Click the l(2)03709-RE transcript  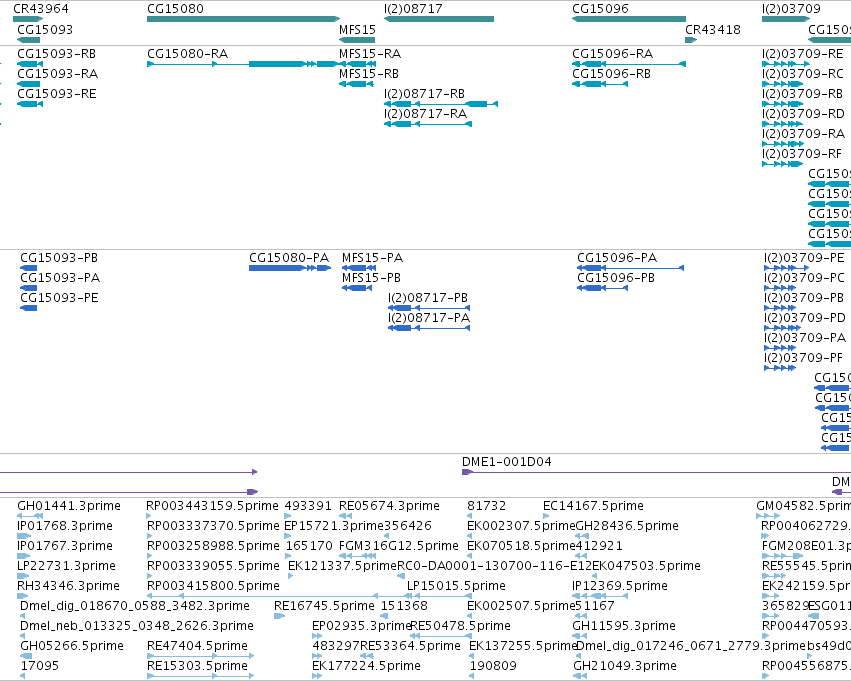point(786,64)
